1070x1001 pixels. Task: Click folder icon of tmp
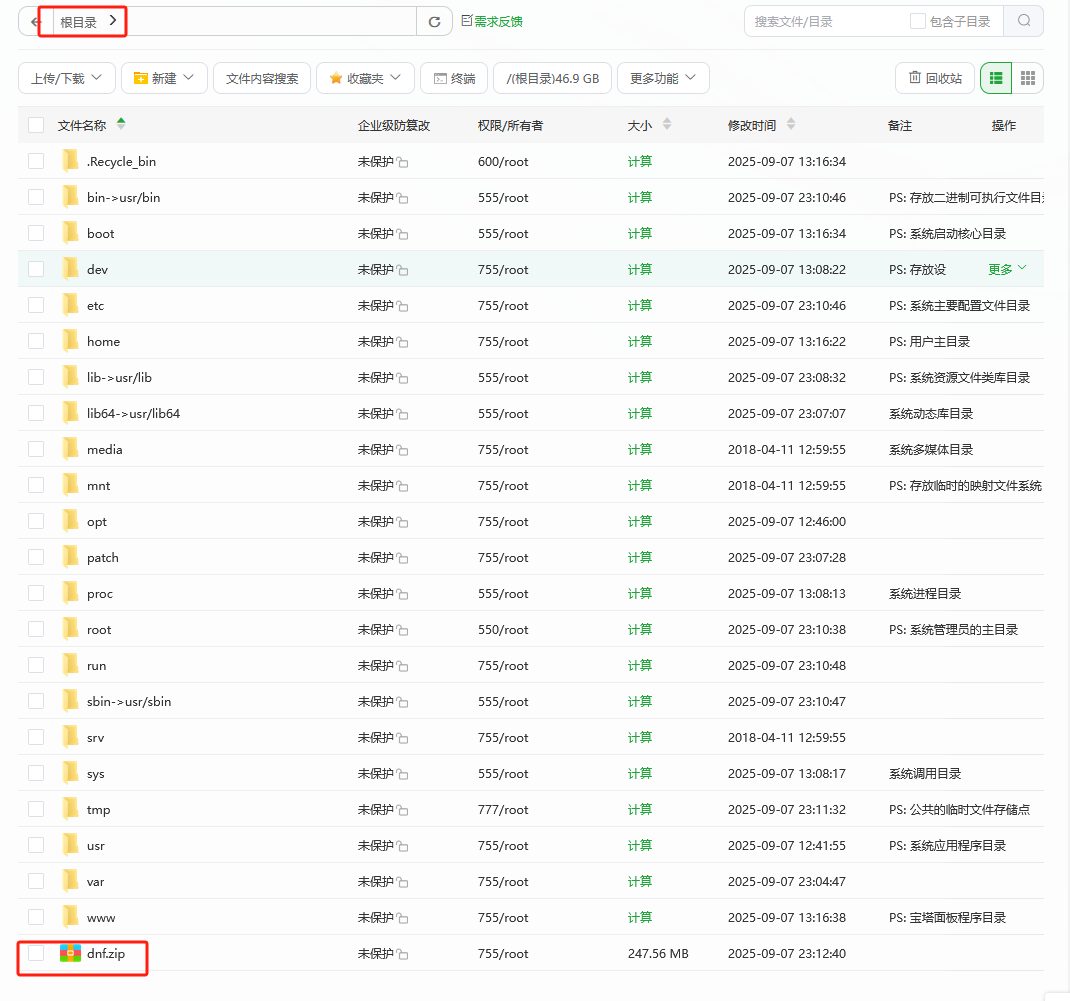click(x=70, y=809)
